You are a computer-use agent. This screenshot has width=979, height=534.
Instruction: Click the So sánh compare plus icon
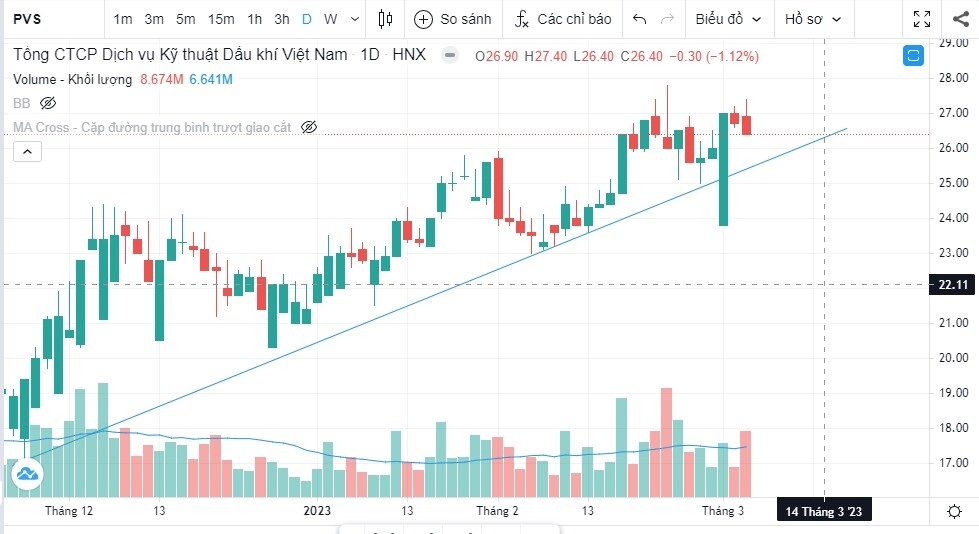pos(424,19)
